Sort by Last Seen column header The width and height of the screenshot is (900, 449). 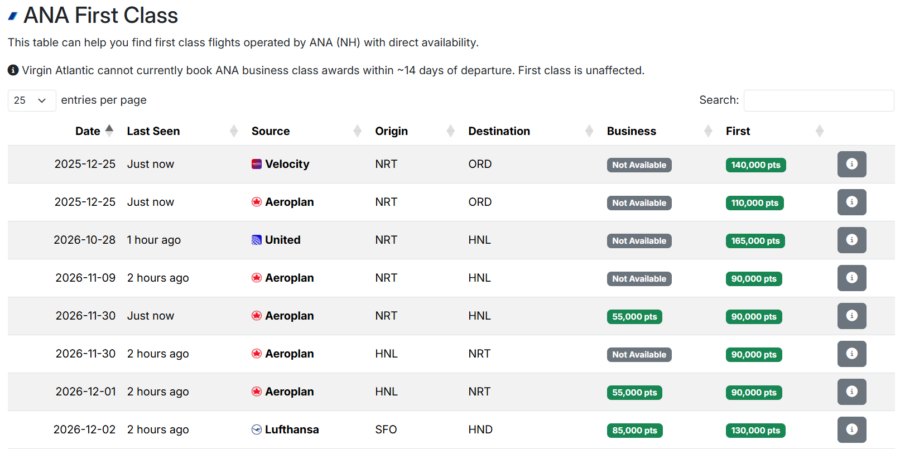[x=153, y=131]
